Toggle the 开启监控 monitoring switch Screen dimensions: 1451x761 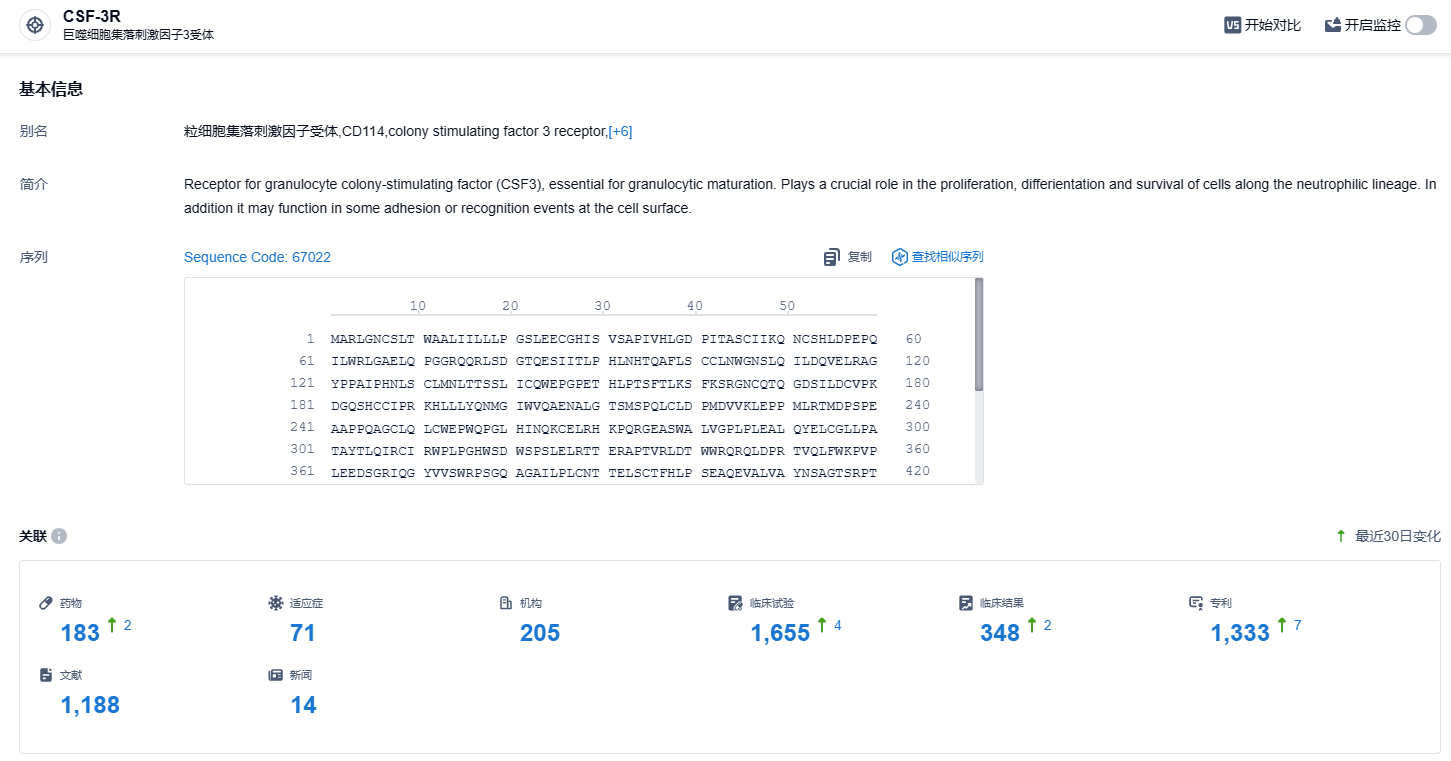(x=1420, y=25)
